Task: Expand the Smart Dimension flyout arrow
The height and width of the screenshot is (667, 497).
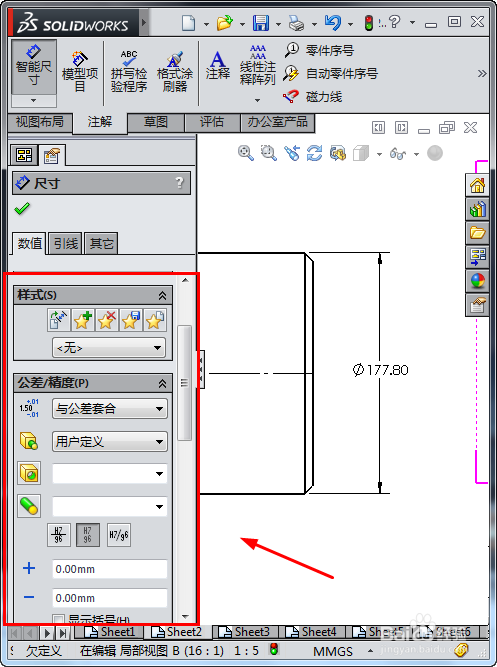Action: coord(34,101)
